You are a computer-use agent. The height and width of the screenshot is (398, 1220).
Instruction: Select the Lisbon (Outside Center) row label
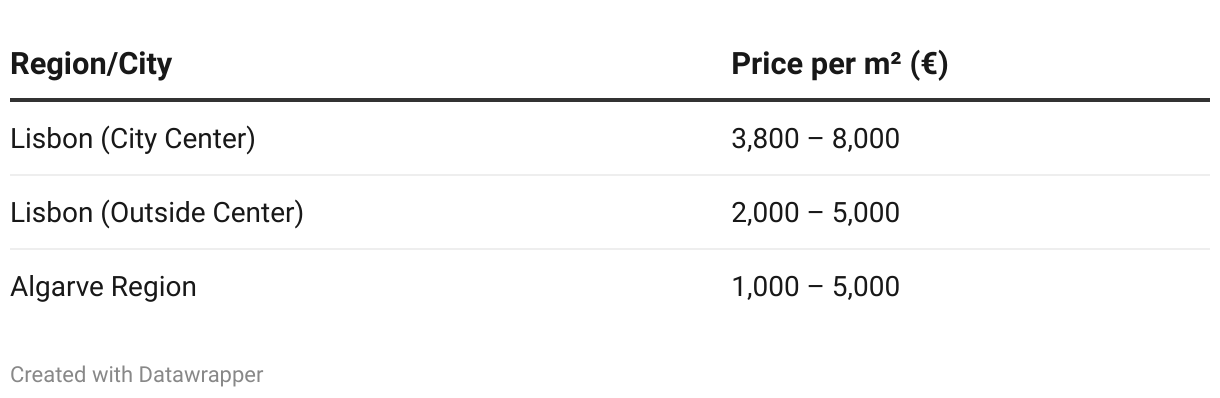(157, 213)
